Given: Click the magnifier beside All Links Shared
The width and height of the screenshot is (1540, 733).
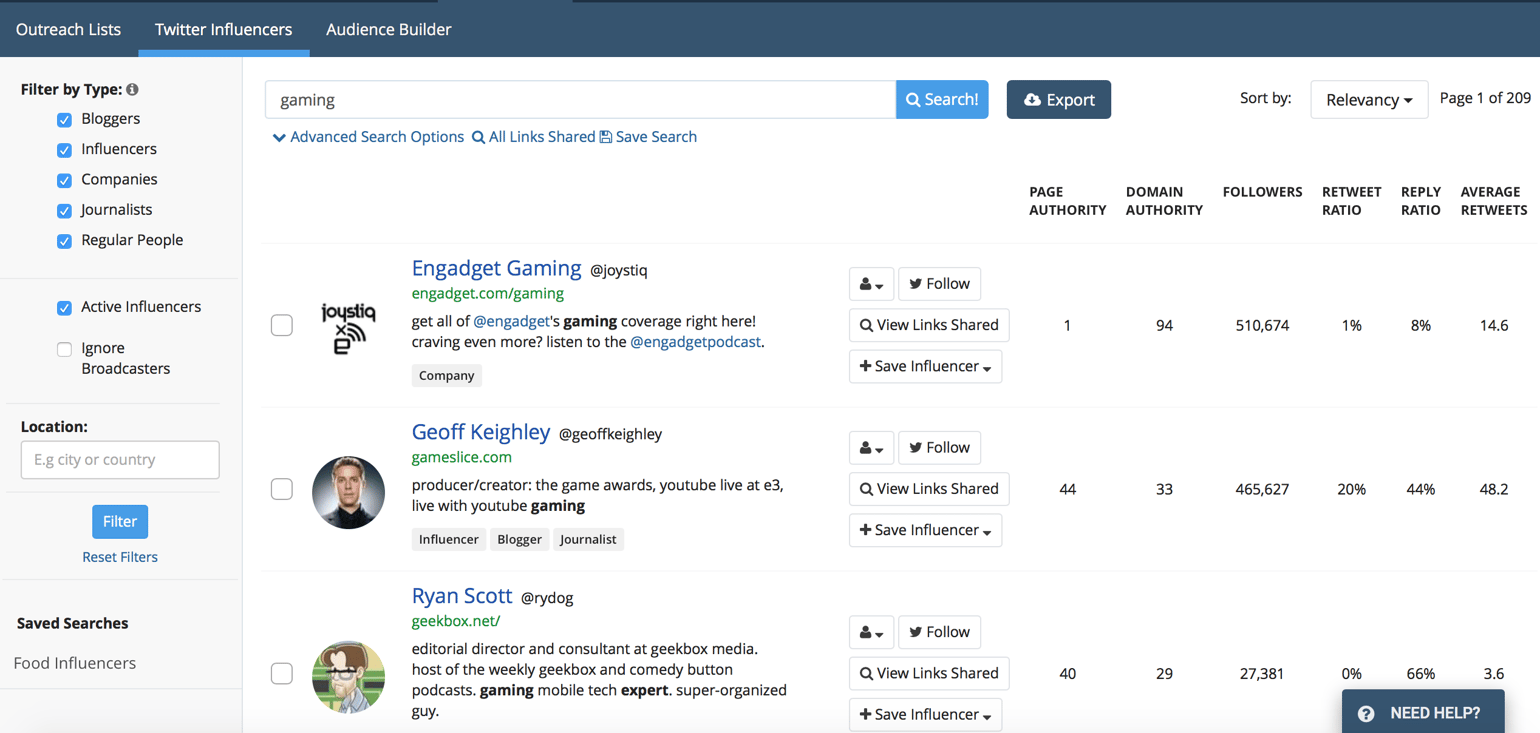Looking at the screenshot, I should pyautogui.click(x=479, y=136).
